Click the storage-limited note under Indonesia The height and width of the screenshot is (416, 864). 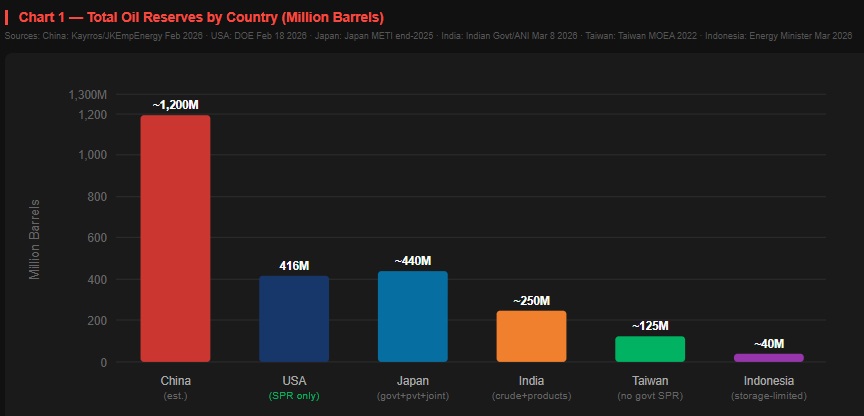tap(768, 396)
